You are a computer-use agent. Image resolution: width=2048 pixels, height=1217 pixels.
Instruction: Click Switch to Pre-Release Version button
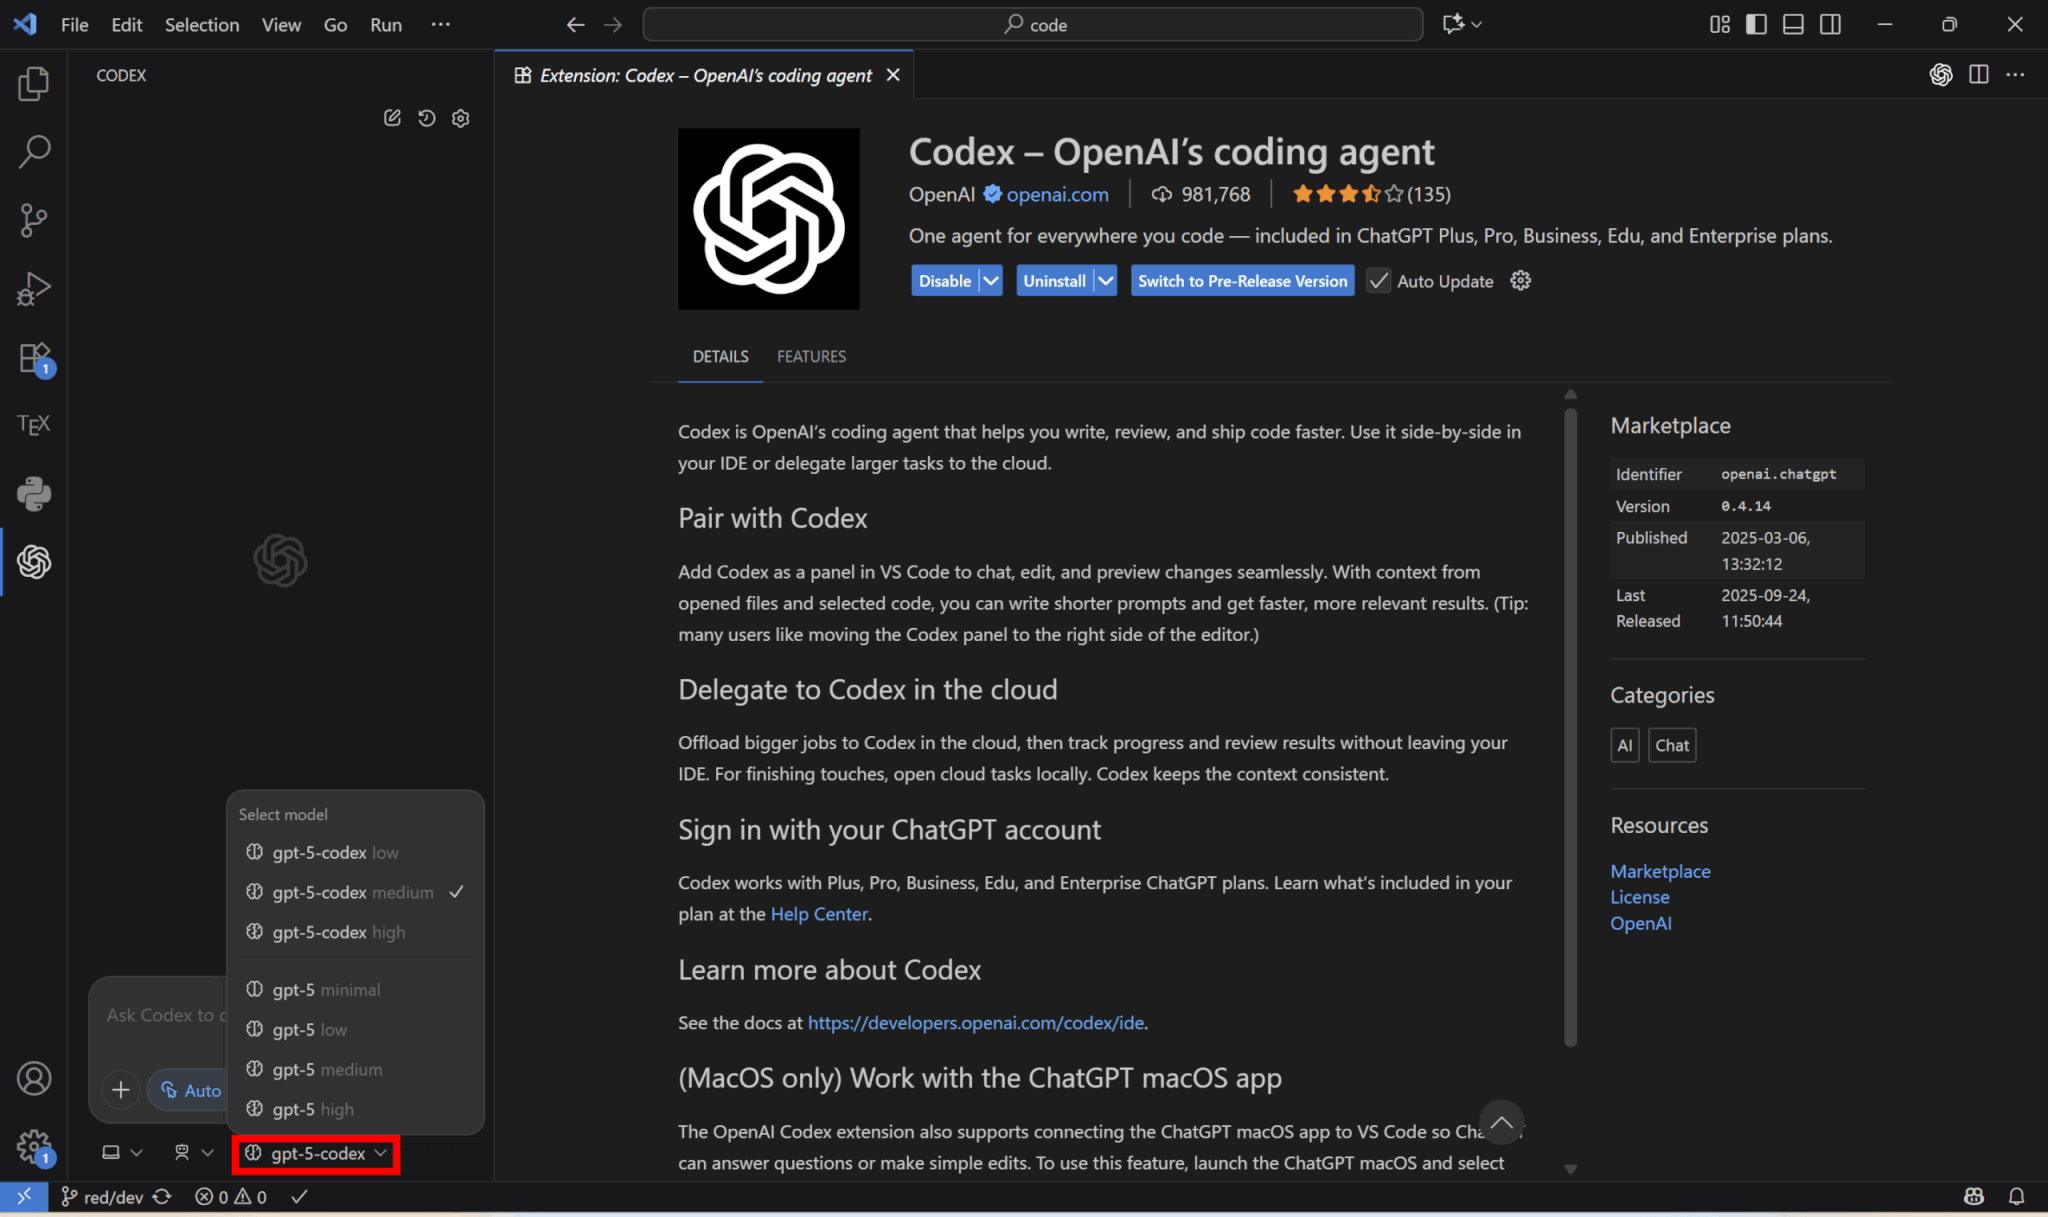(x=1242, y=281)
